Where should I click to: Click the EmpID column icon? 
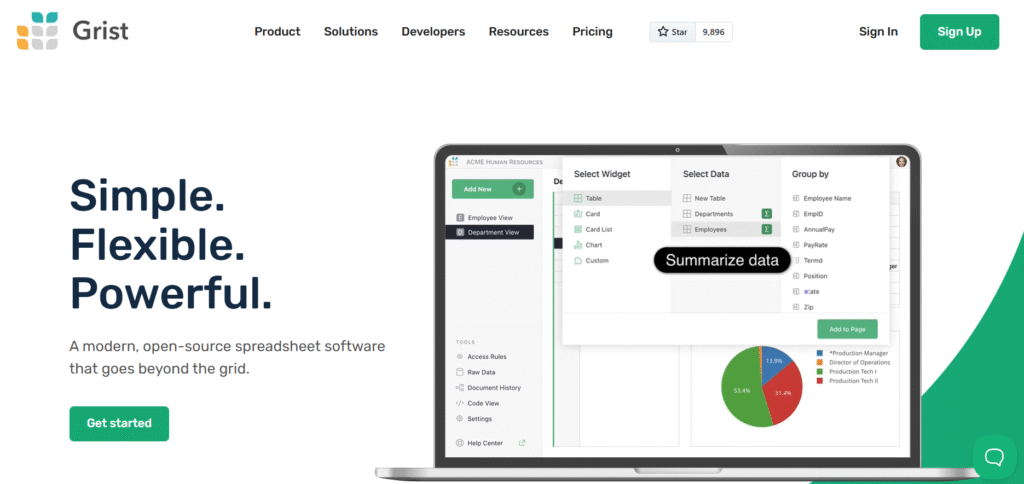click(795, 214)
